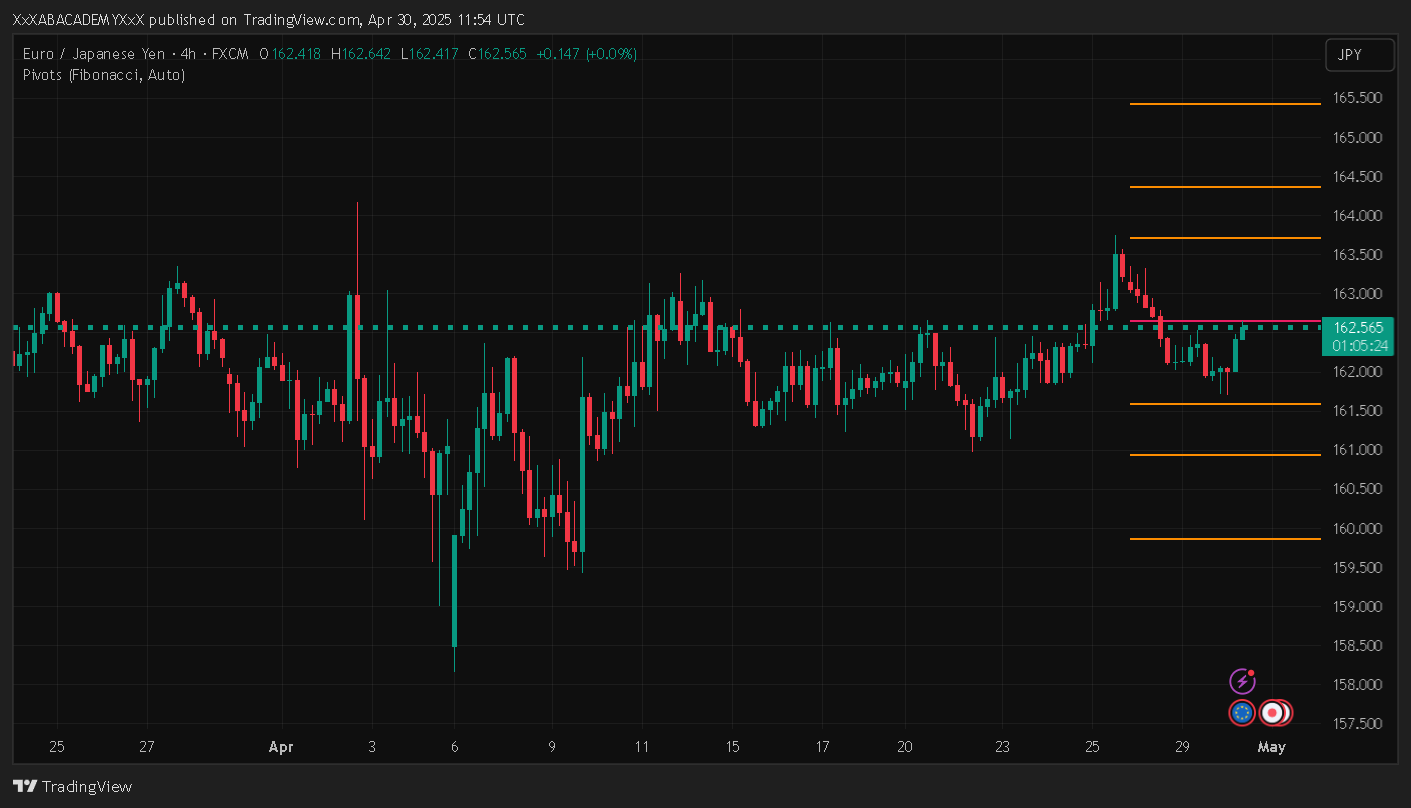
Task: Click the 162.565 current price label
Action: click(x=1357, y=328)
